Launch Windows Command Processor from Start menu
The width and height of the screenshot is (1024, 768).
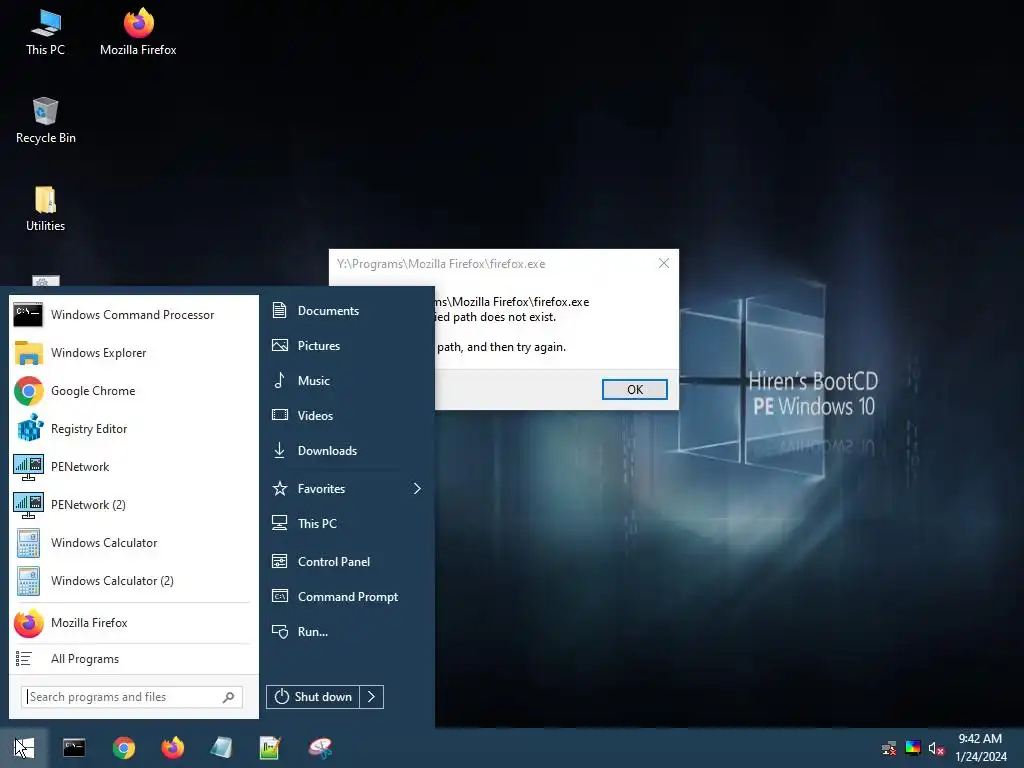pyautogui.click(x=134, y=315)
